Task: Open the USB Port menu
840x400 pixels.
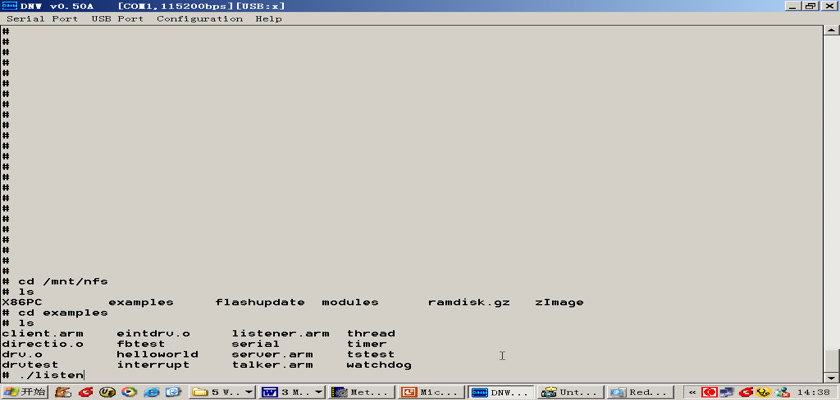Action: coord(117,19)
